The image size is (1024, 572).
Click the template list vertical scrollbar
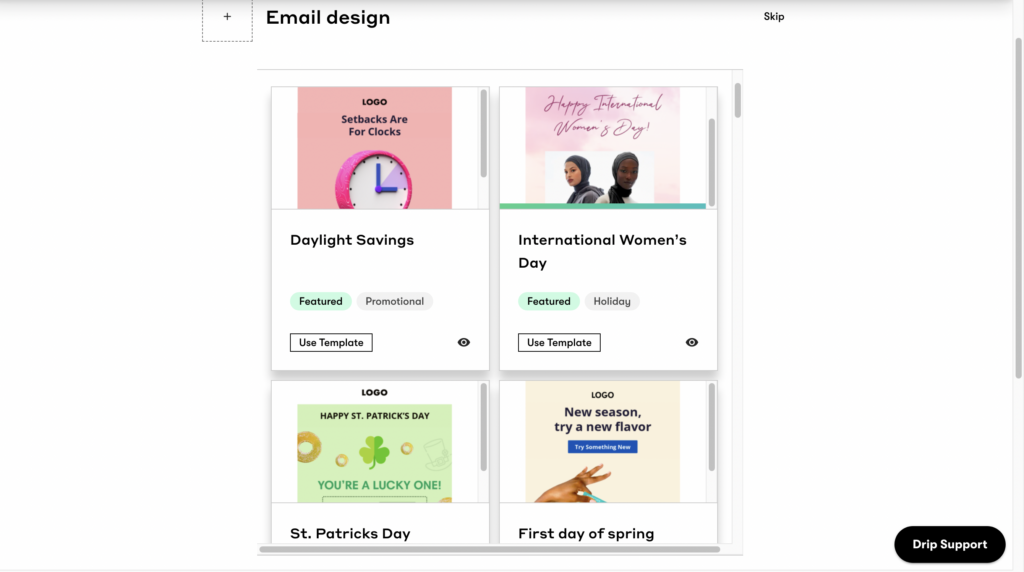coord(738,100)
